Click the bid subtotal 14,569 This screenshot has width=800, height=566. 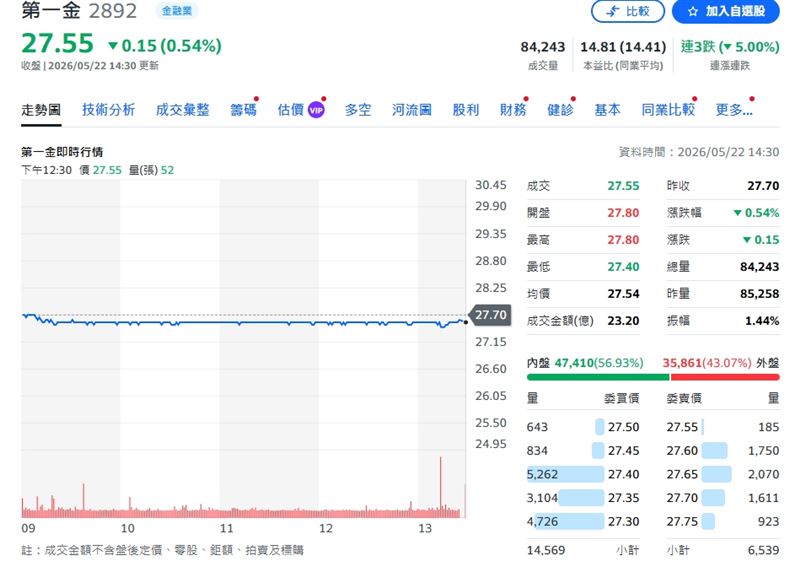pyautogui.click(x=546, y=550)
